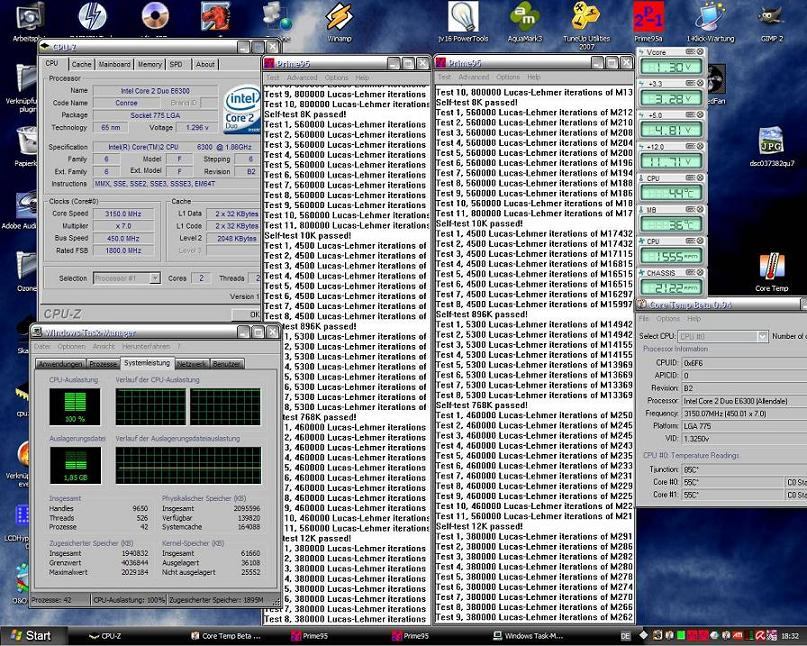Expand the Processor #1 selection dropdown

tap(154, 278)
